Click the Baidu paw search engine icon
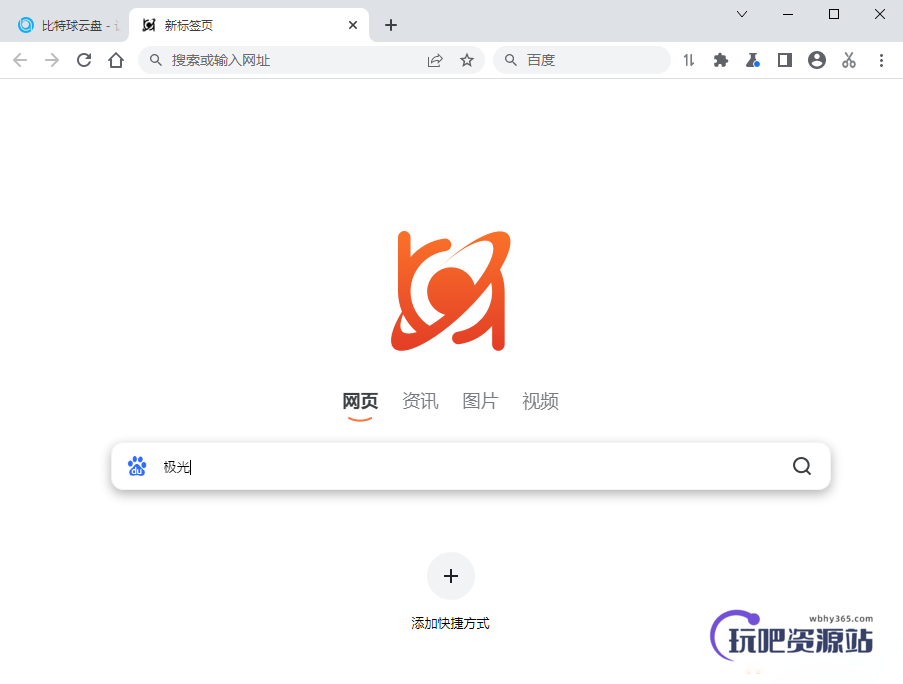This screenshot has height=684, width=903. click(x=137, y=466)
